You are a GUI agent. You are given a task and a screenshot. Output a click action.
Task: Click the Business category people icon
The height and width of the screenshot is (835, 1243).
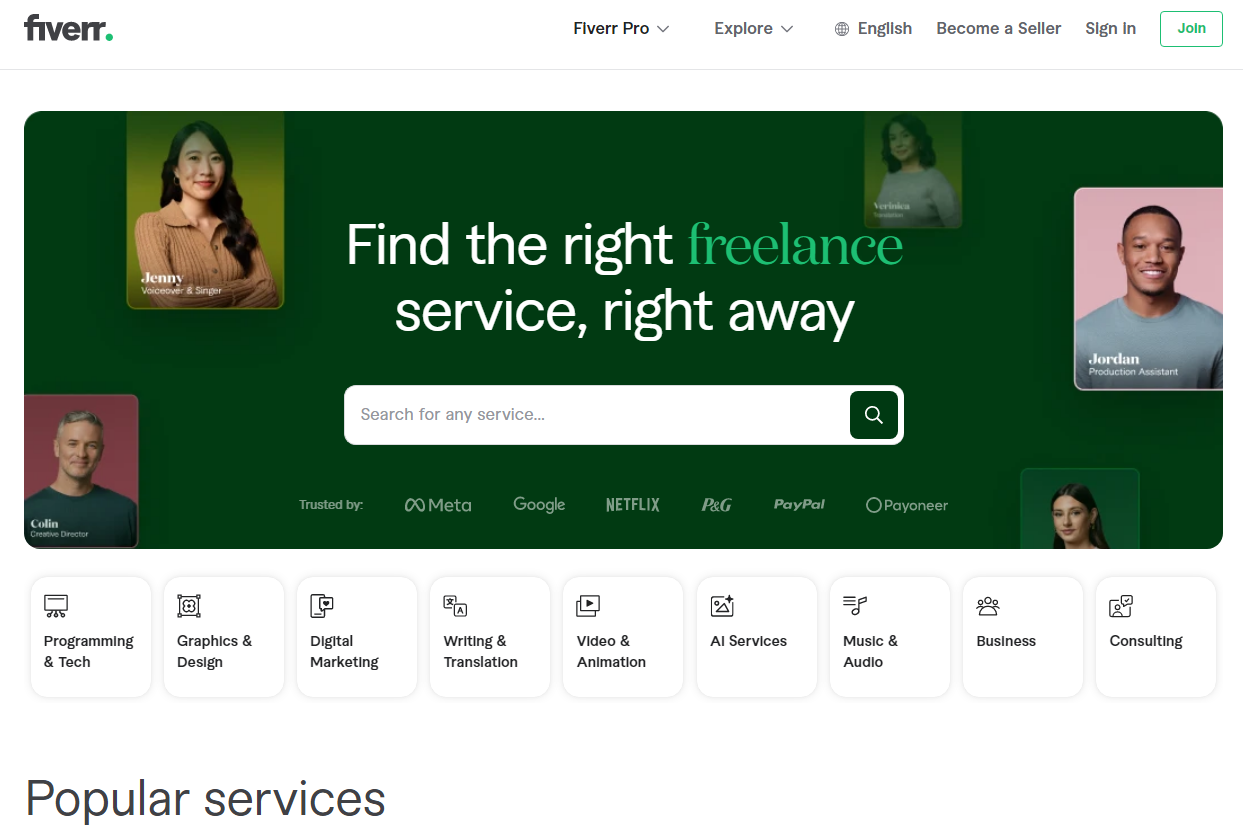(988, 606)
